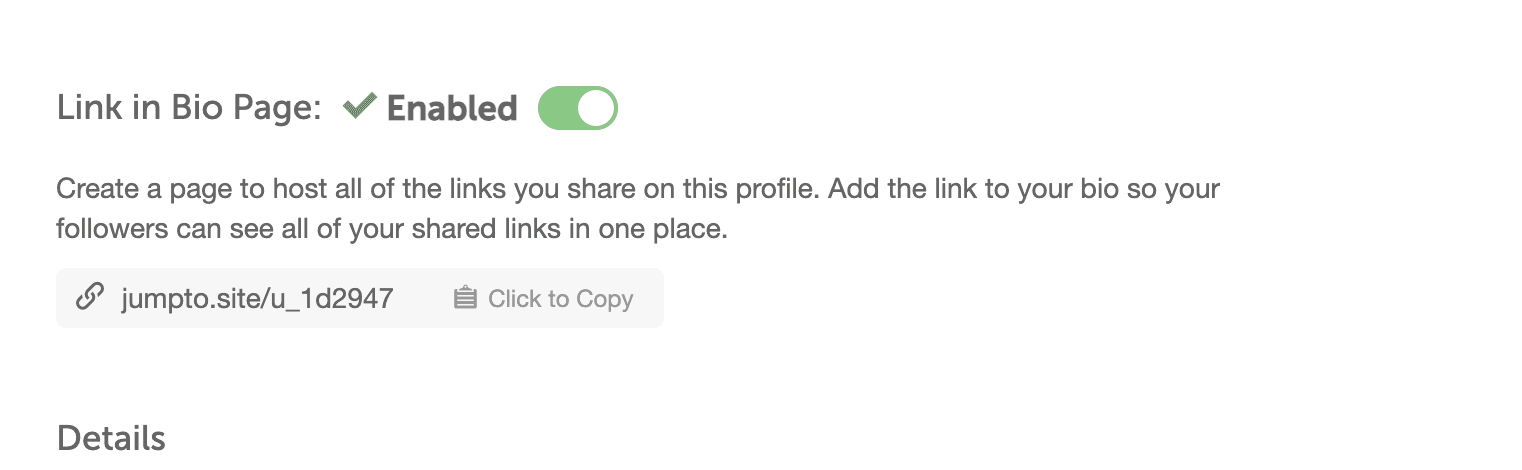This screenshot has height=470, width=1522.
Task: Click the line starting with followers can see
Action: (390, 229)
